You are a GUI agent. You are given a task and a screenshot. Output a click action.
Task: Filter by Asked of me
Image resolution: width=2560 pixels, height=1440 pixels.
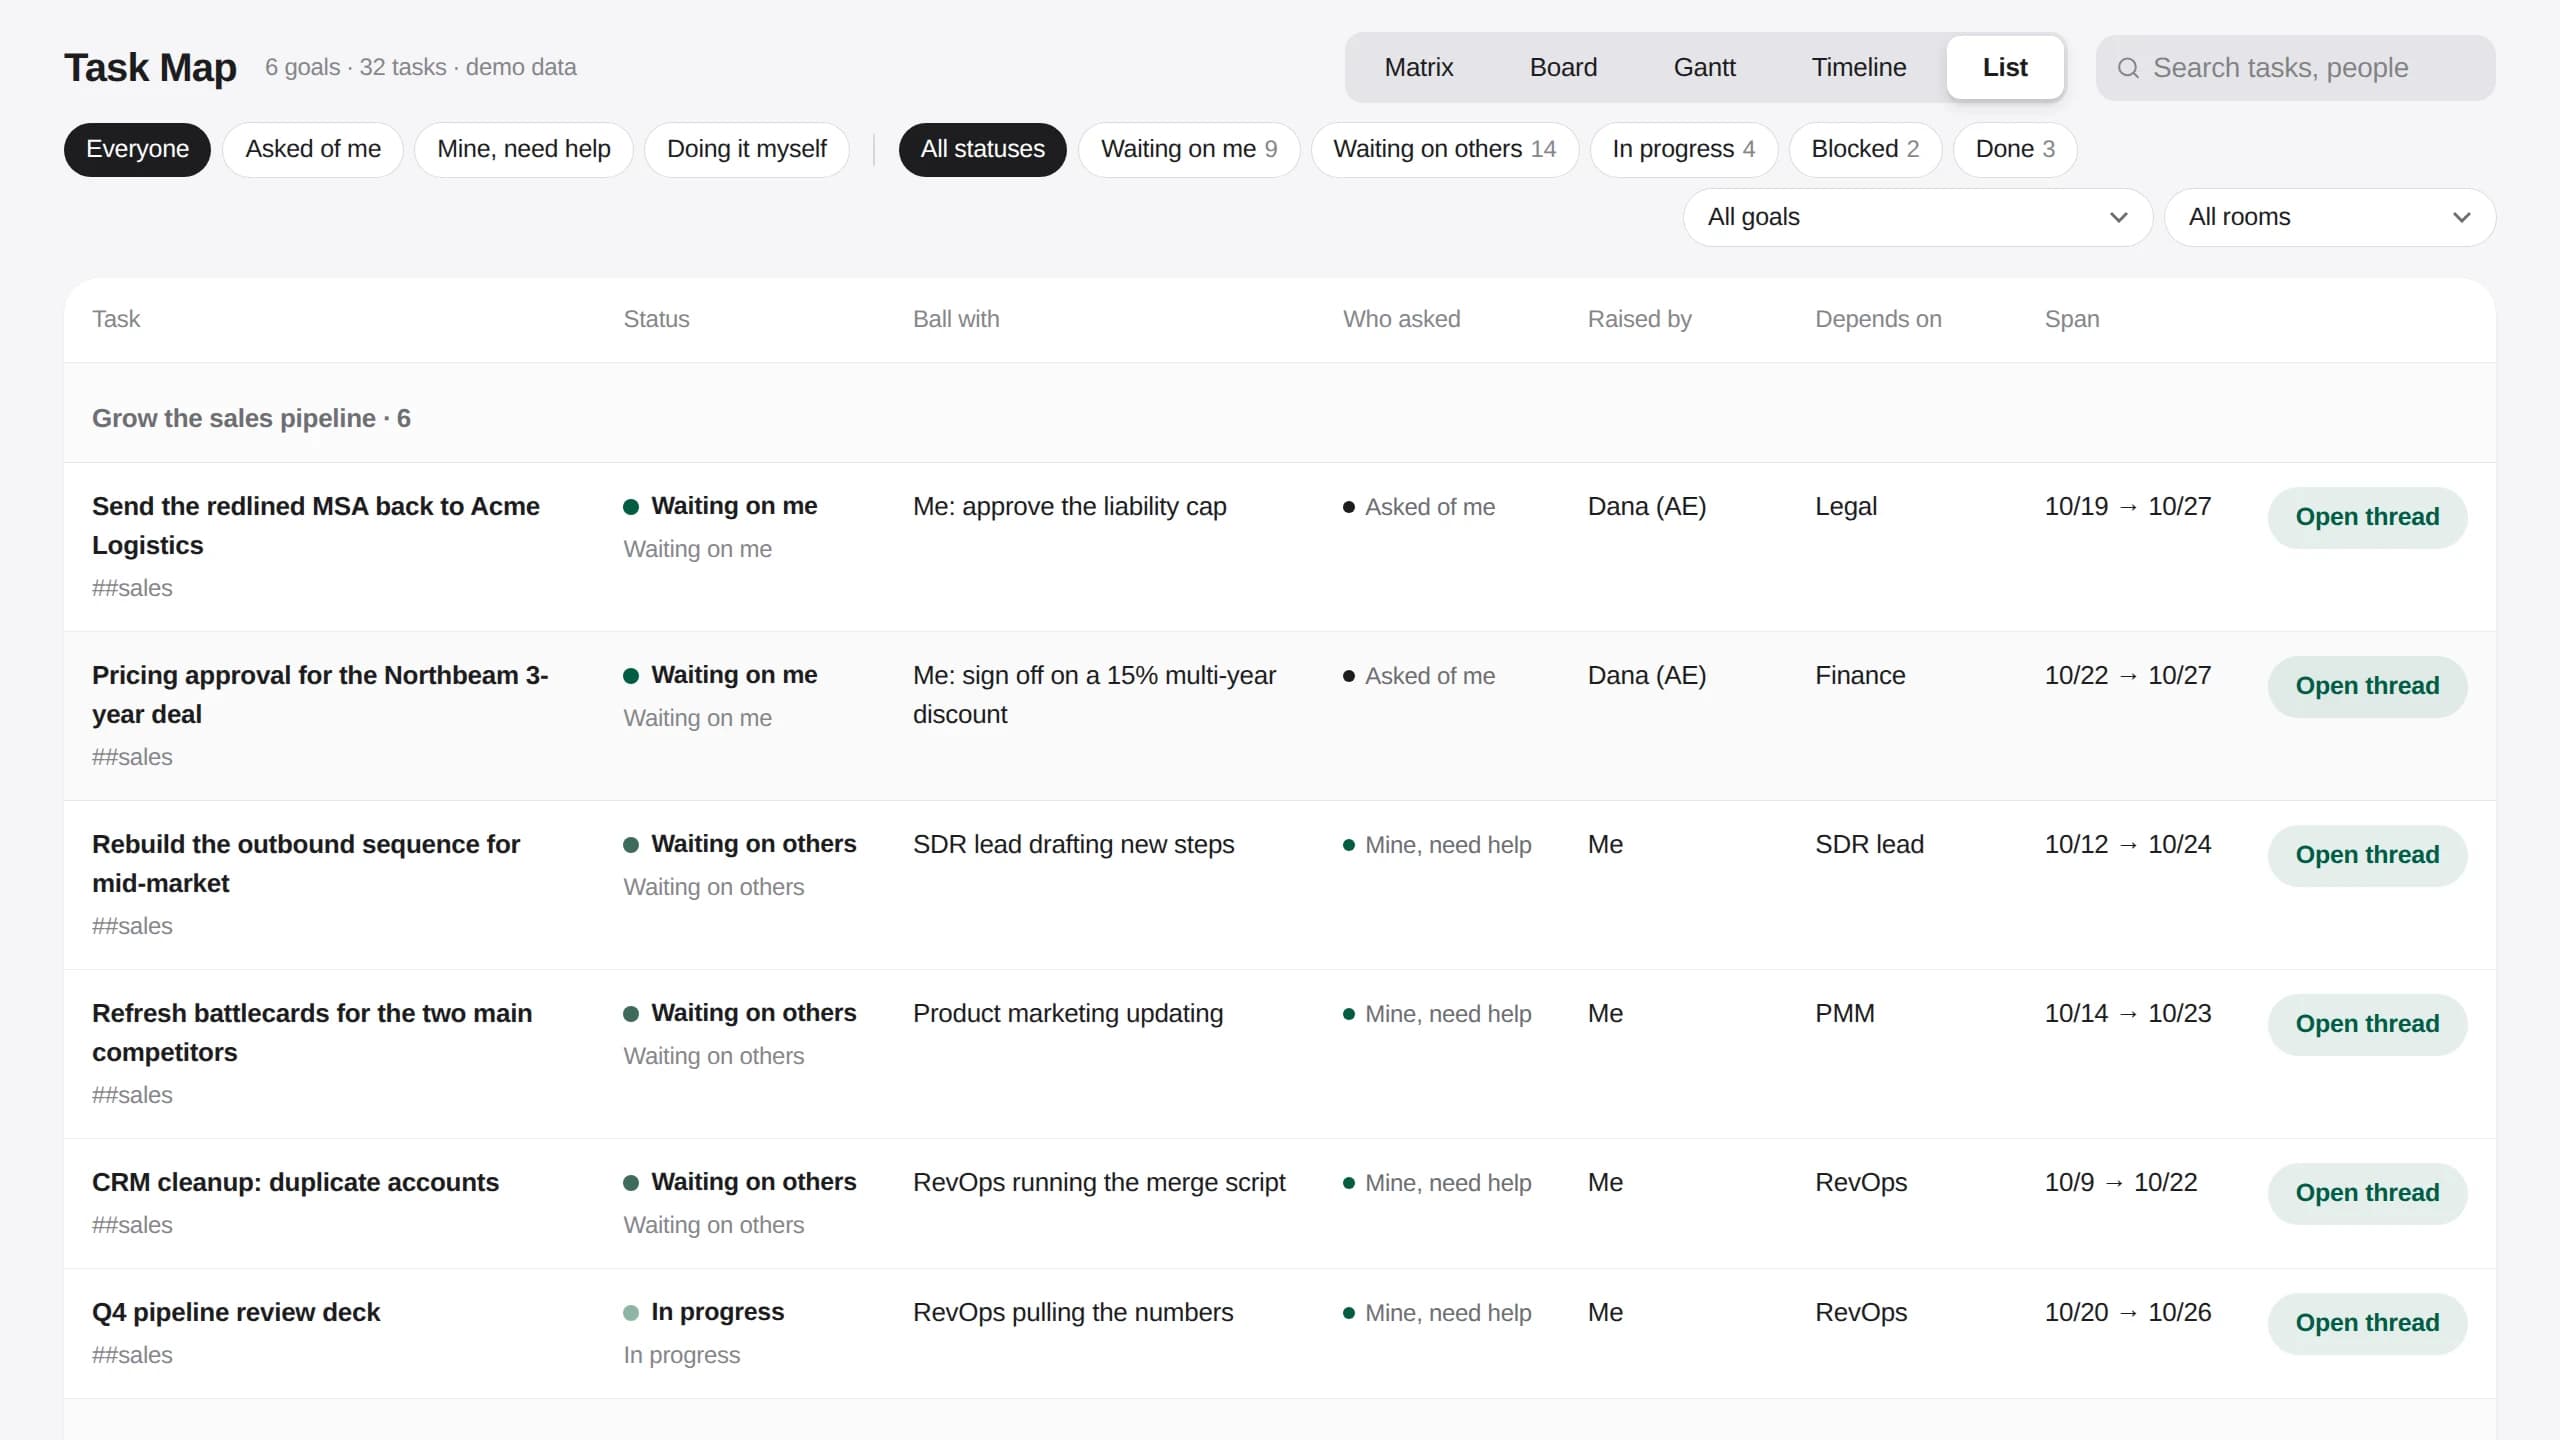pyautogui.click(x=313, y=149)
